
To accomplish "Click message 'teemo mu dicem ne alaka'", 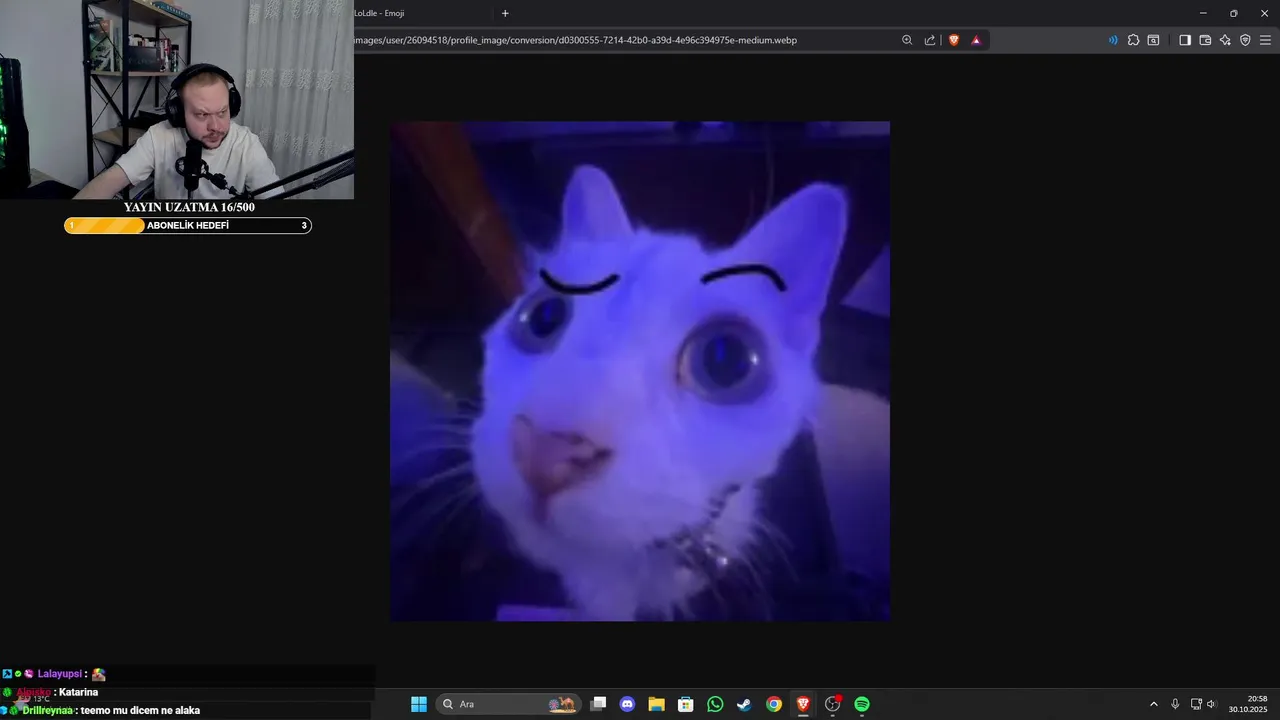I will 140,710.
